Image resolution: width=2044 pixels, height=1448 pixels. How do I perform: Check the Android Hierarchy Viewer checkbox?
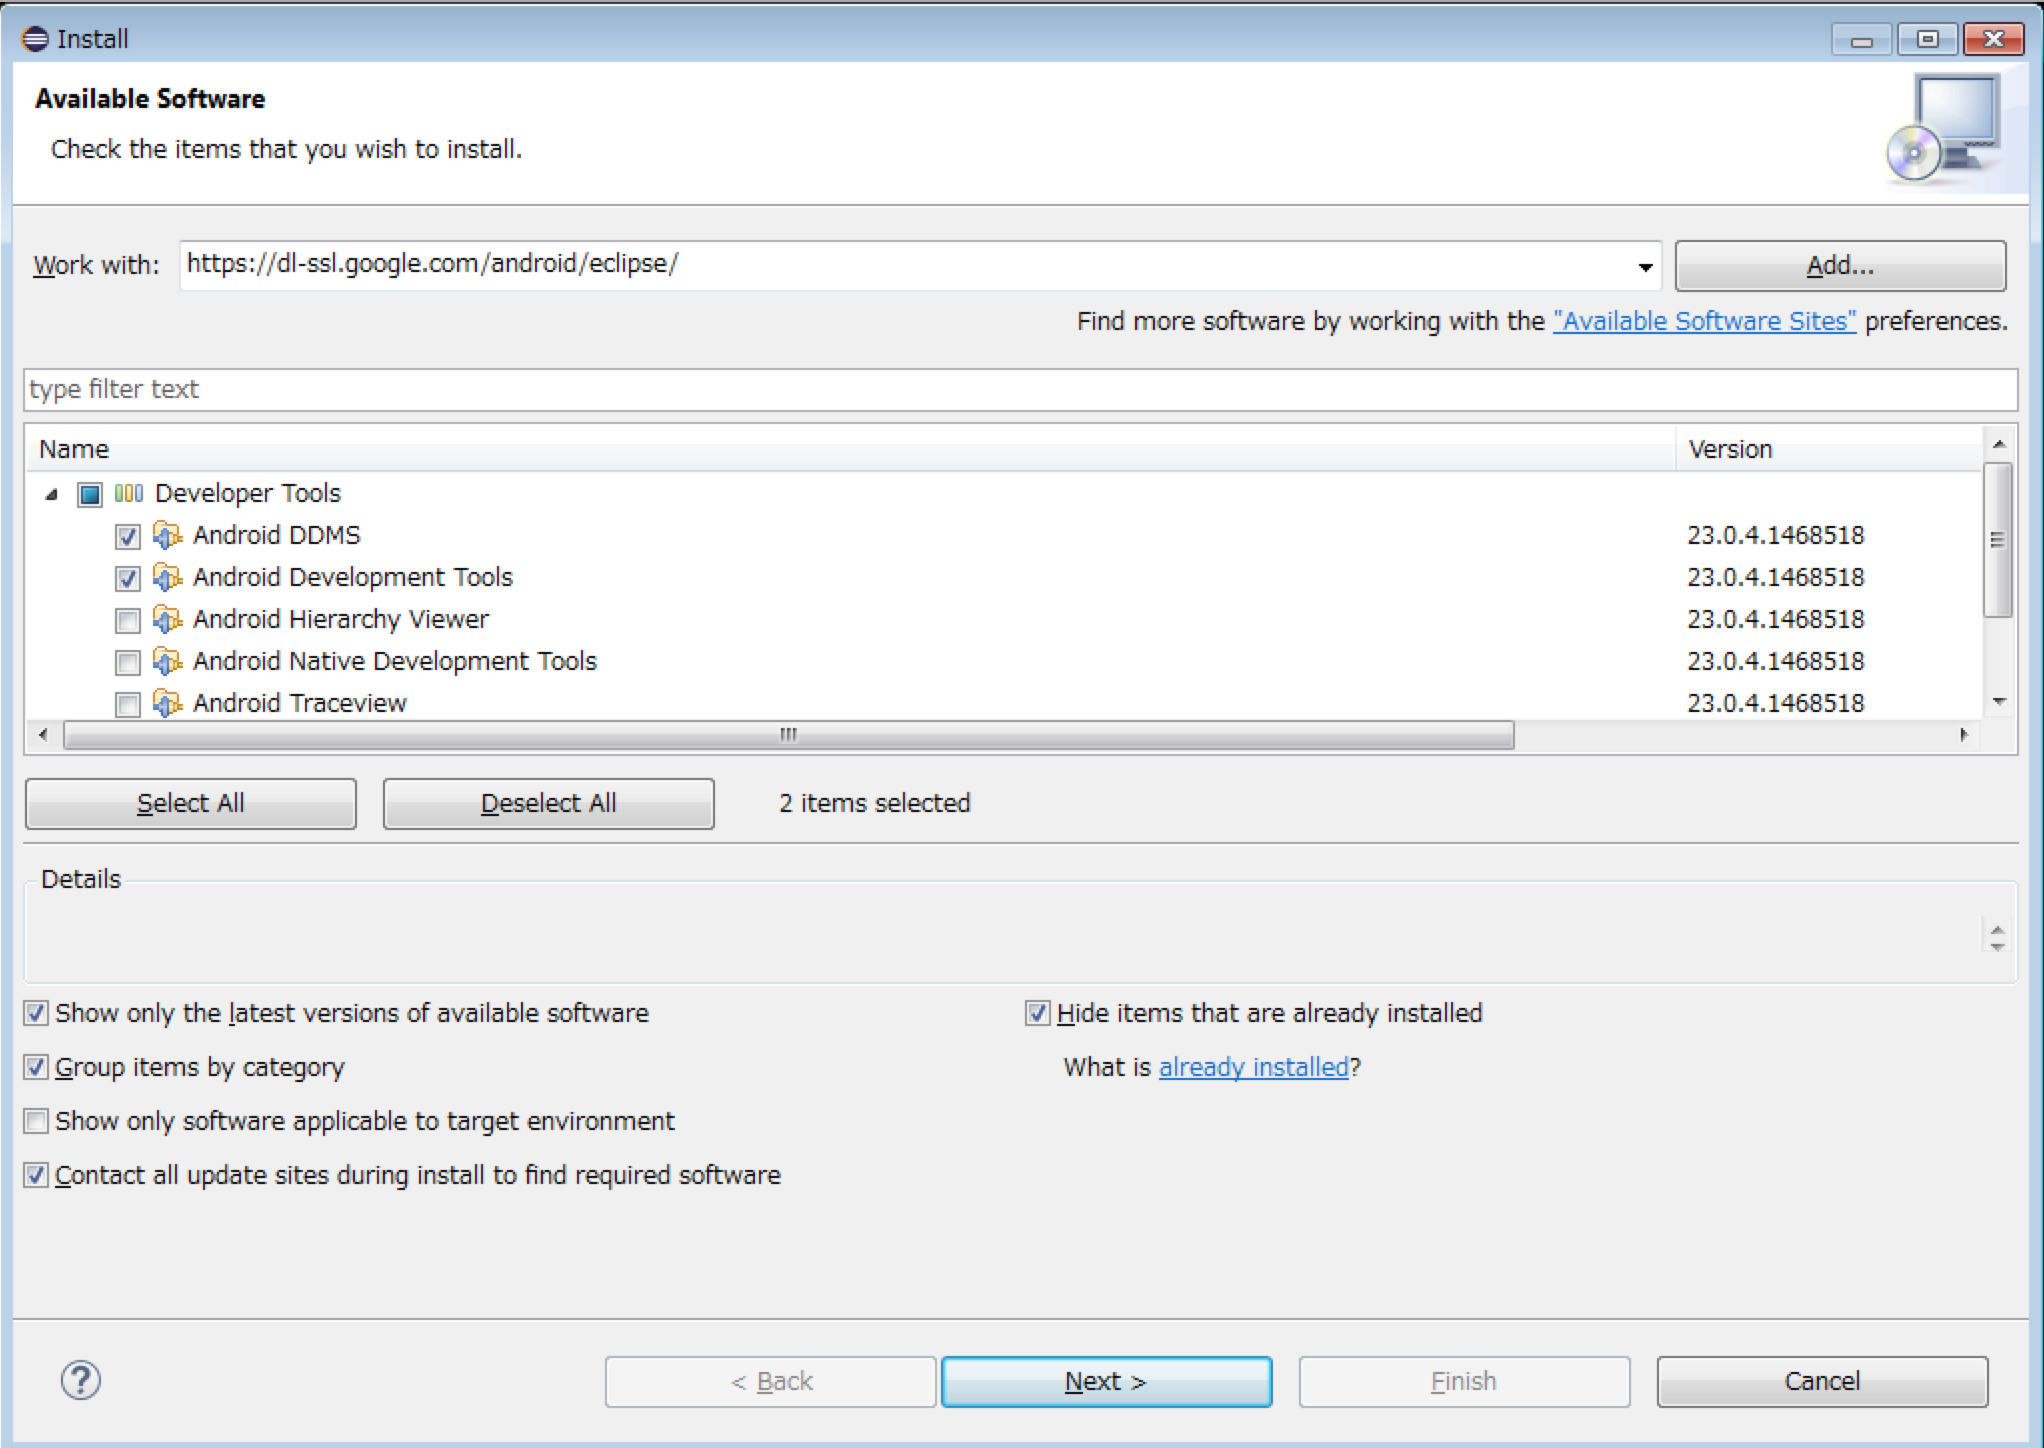(x=127, y=620)
